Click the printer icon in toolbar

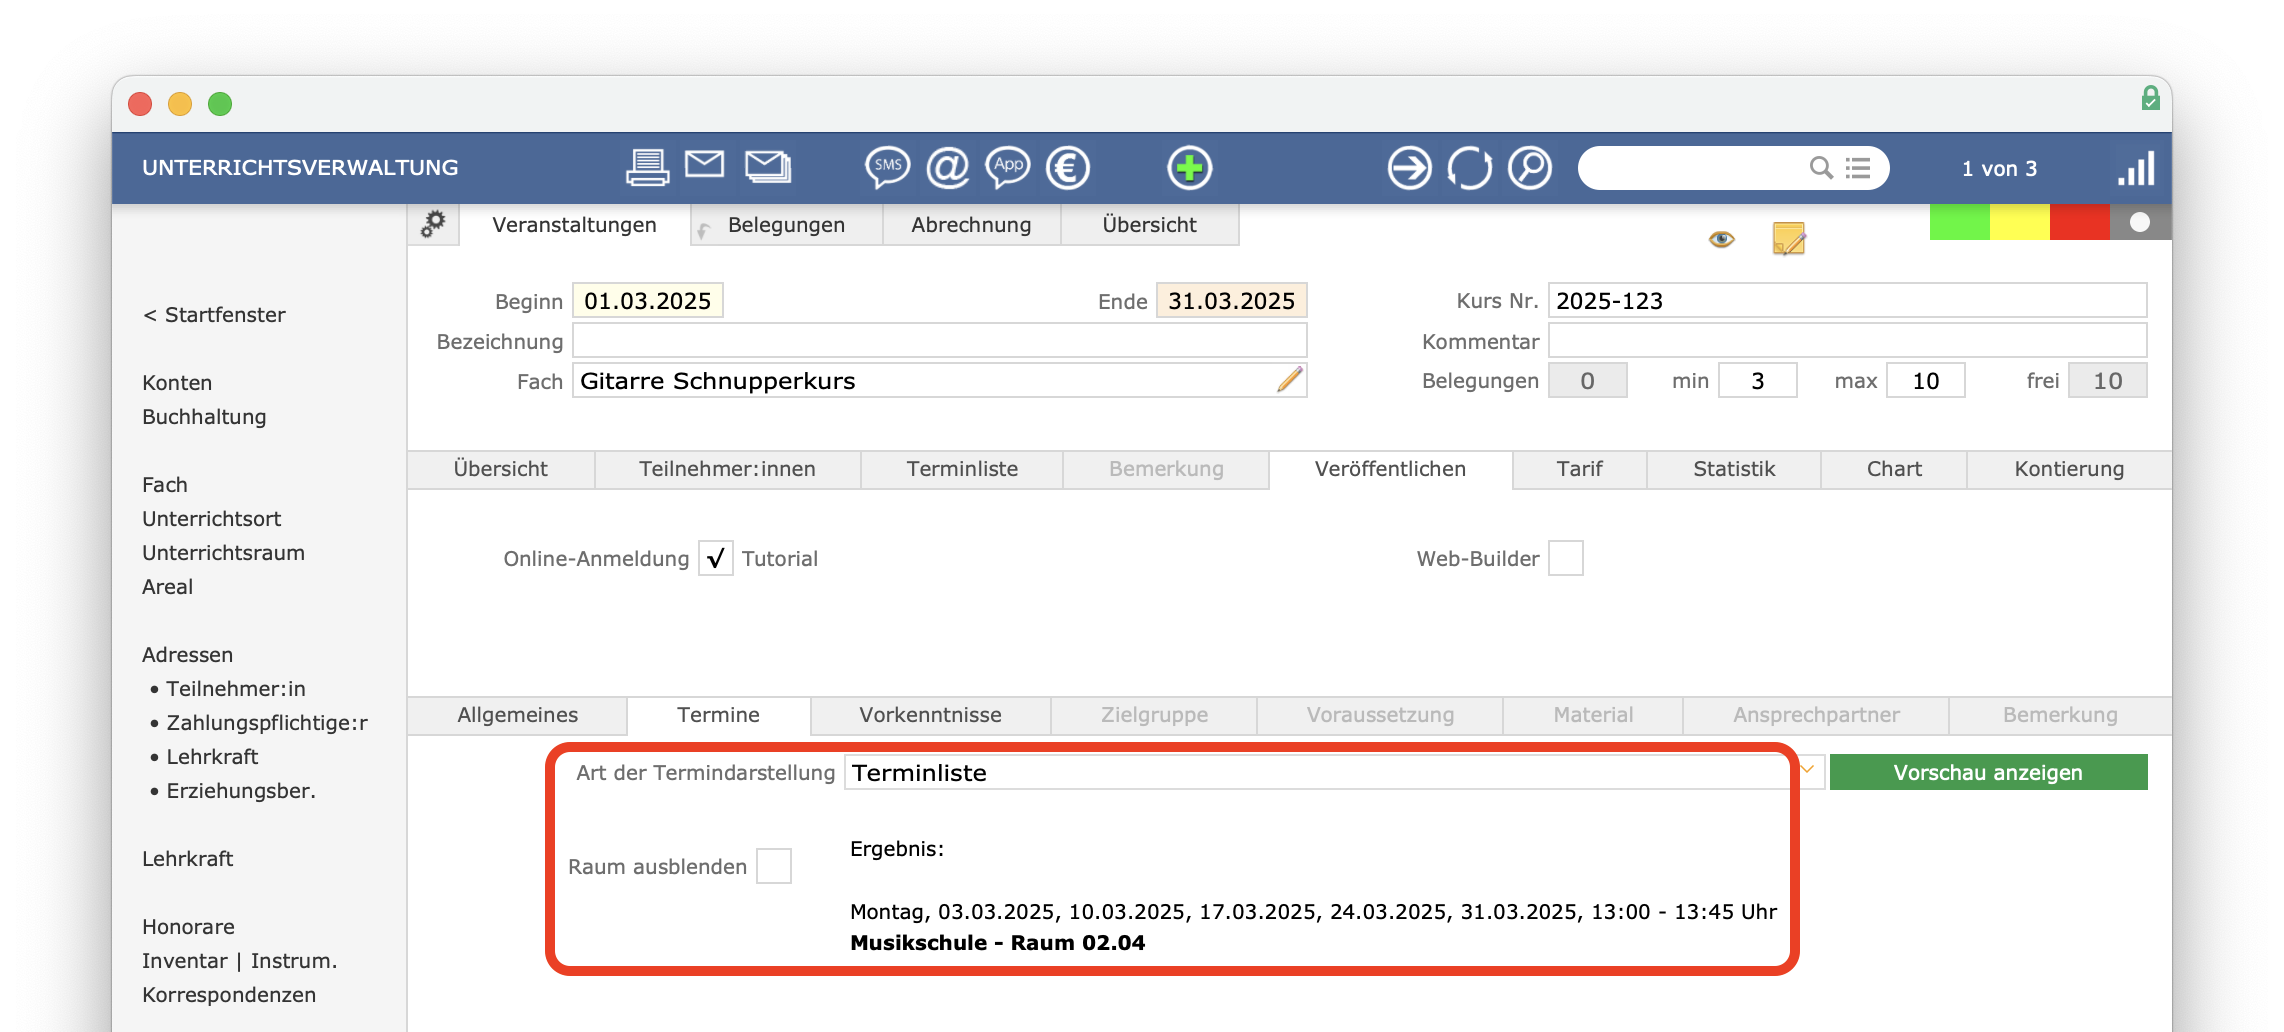point(647,167)
